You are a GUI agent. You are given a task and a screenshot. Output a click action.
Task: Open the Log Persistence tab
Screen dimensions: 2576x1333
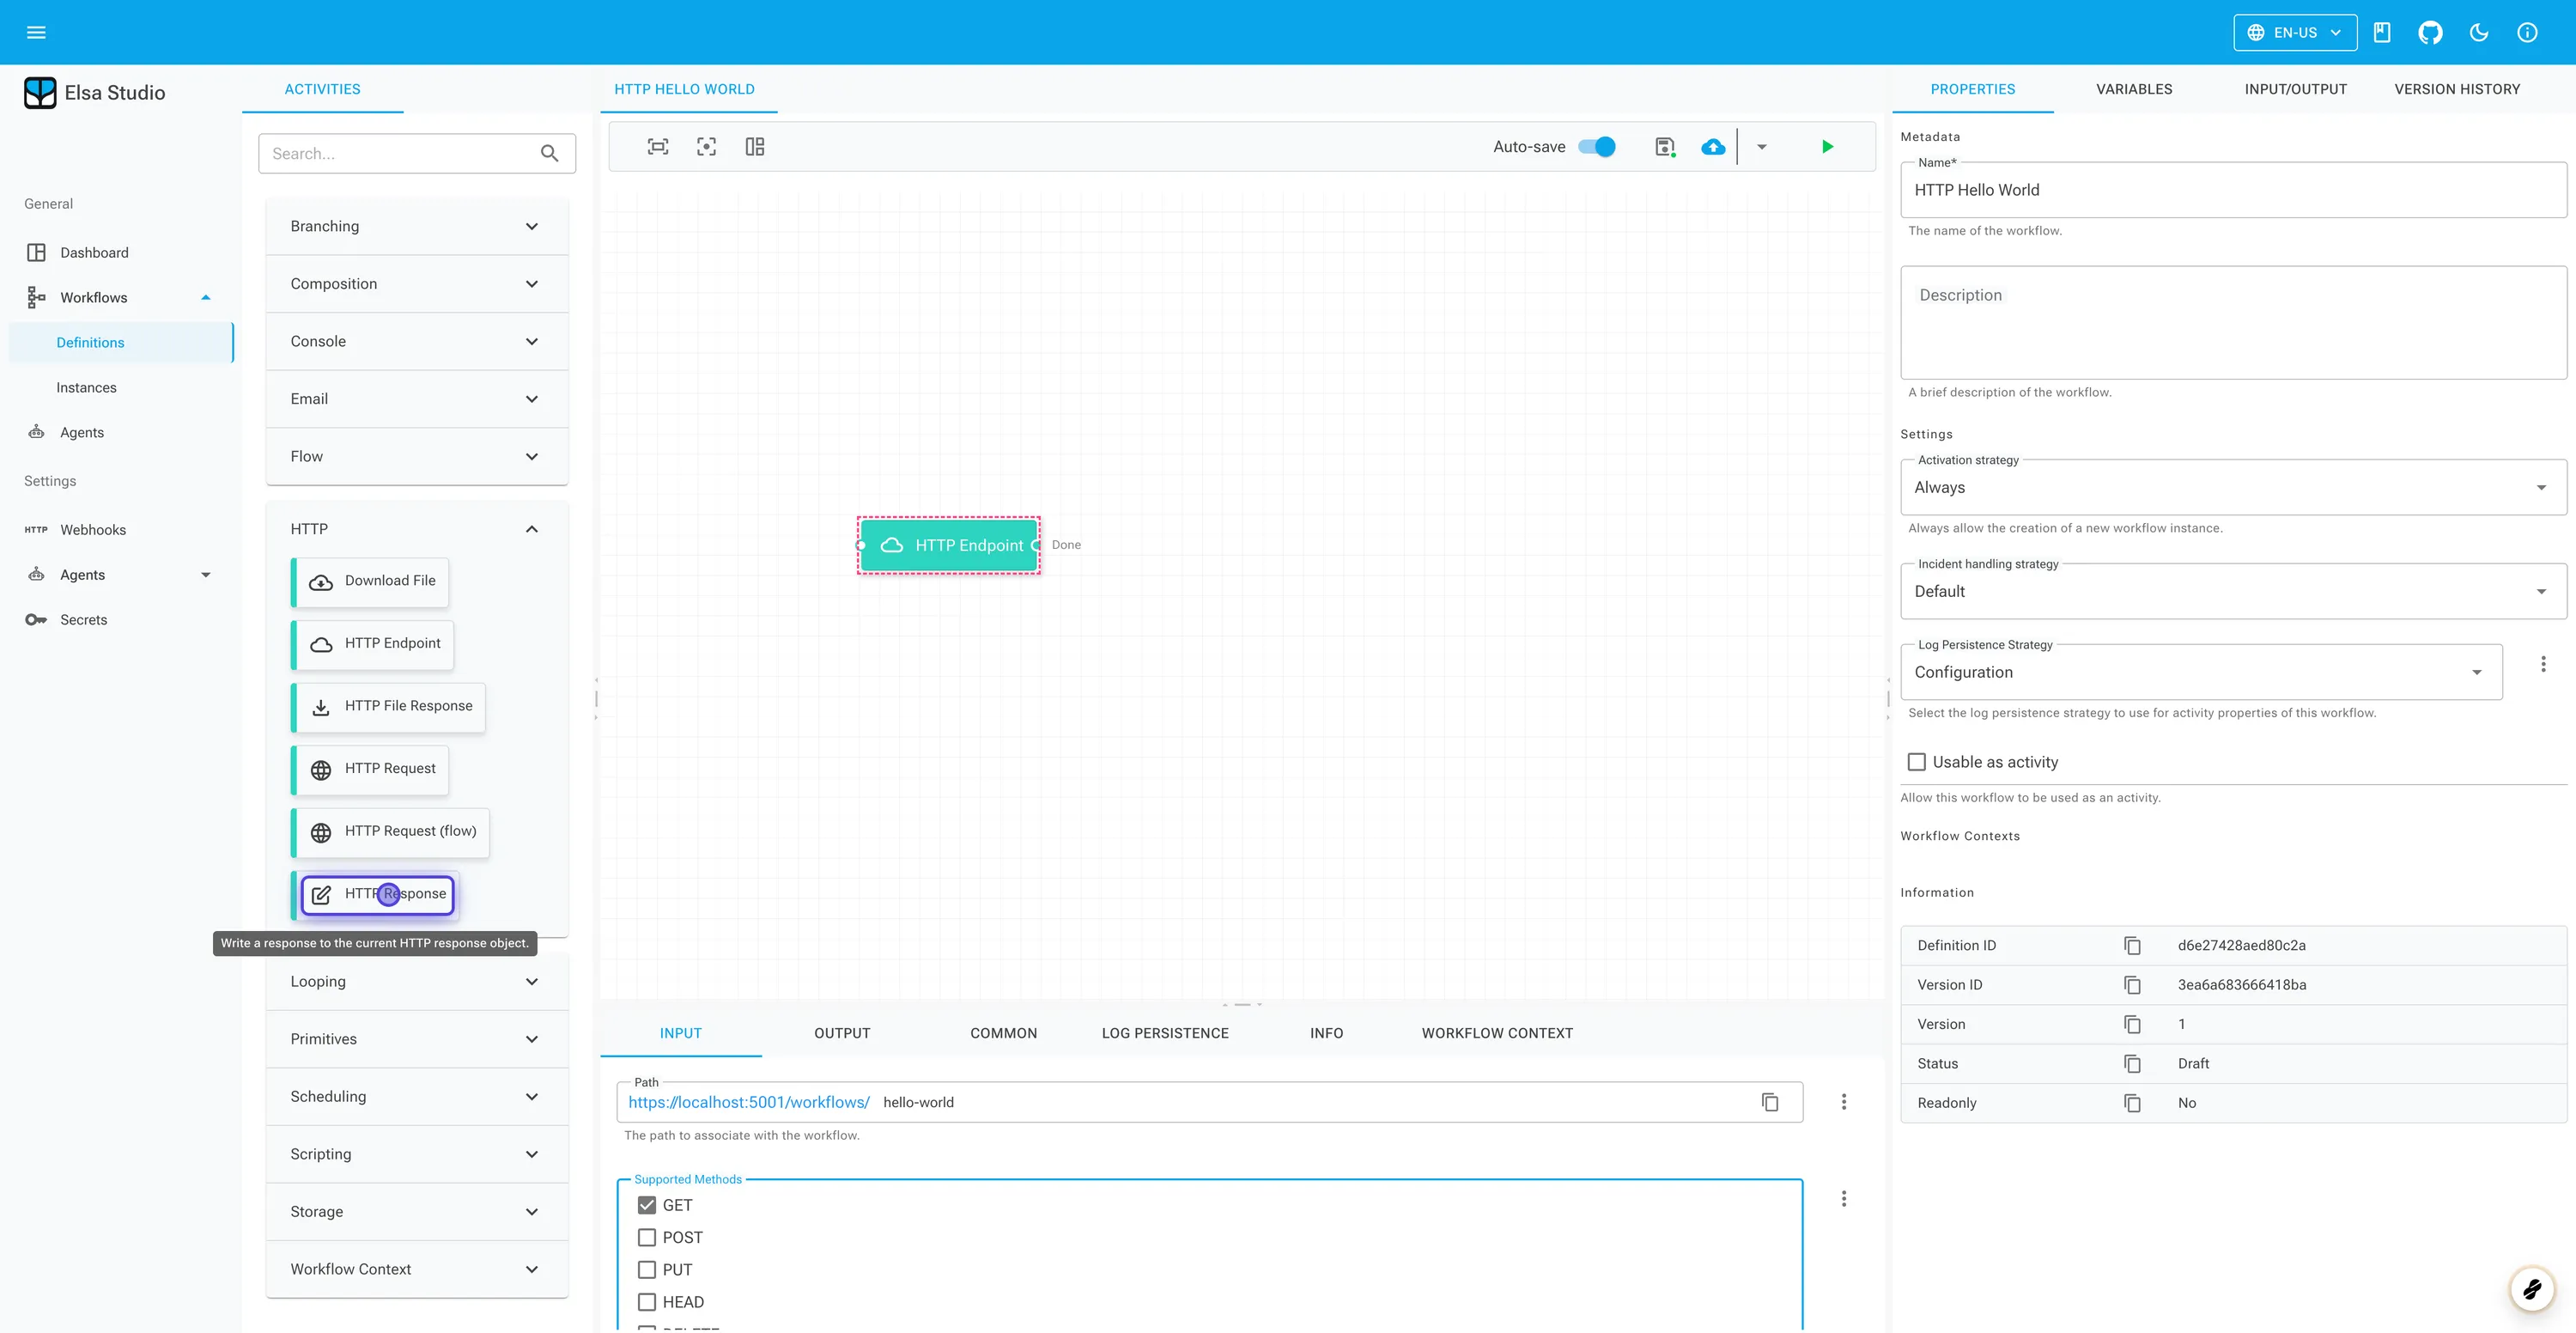tap(1165, 1033)
